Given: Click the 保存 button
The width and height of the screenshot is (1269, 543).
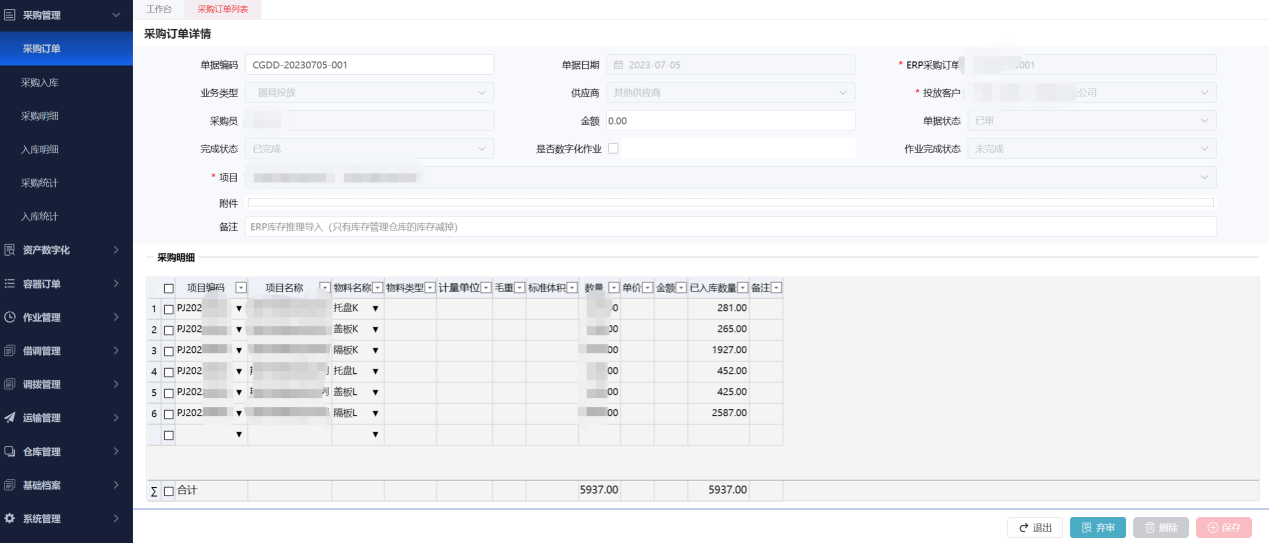Looking at the screenshot, I should [x=1224, y=528].
